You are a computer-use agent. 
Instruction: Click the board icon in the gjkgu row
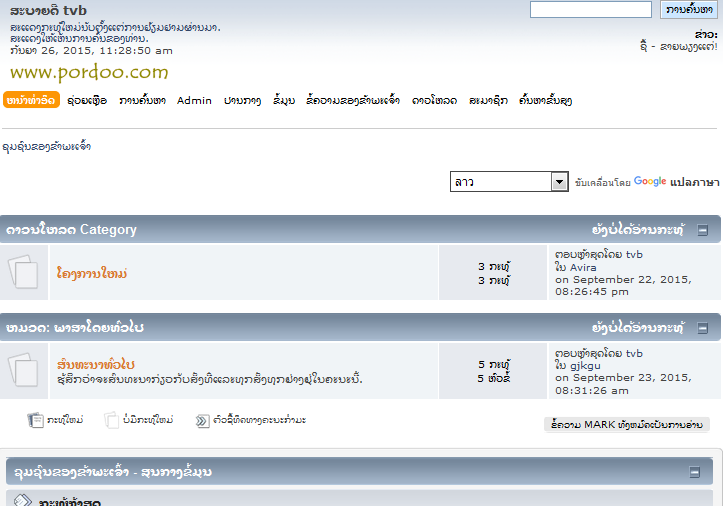(x=23, y=370)
